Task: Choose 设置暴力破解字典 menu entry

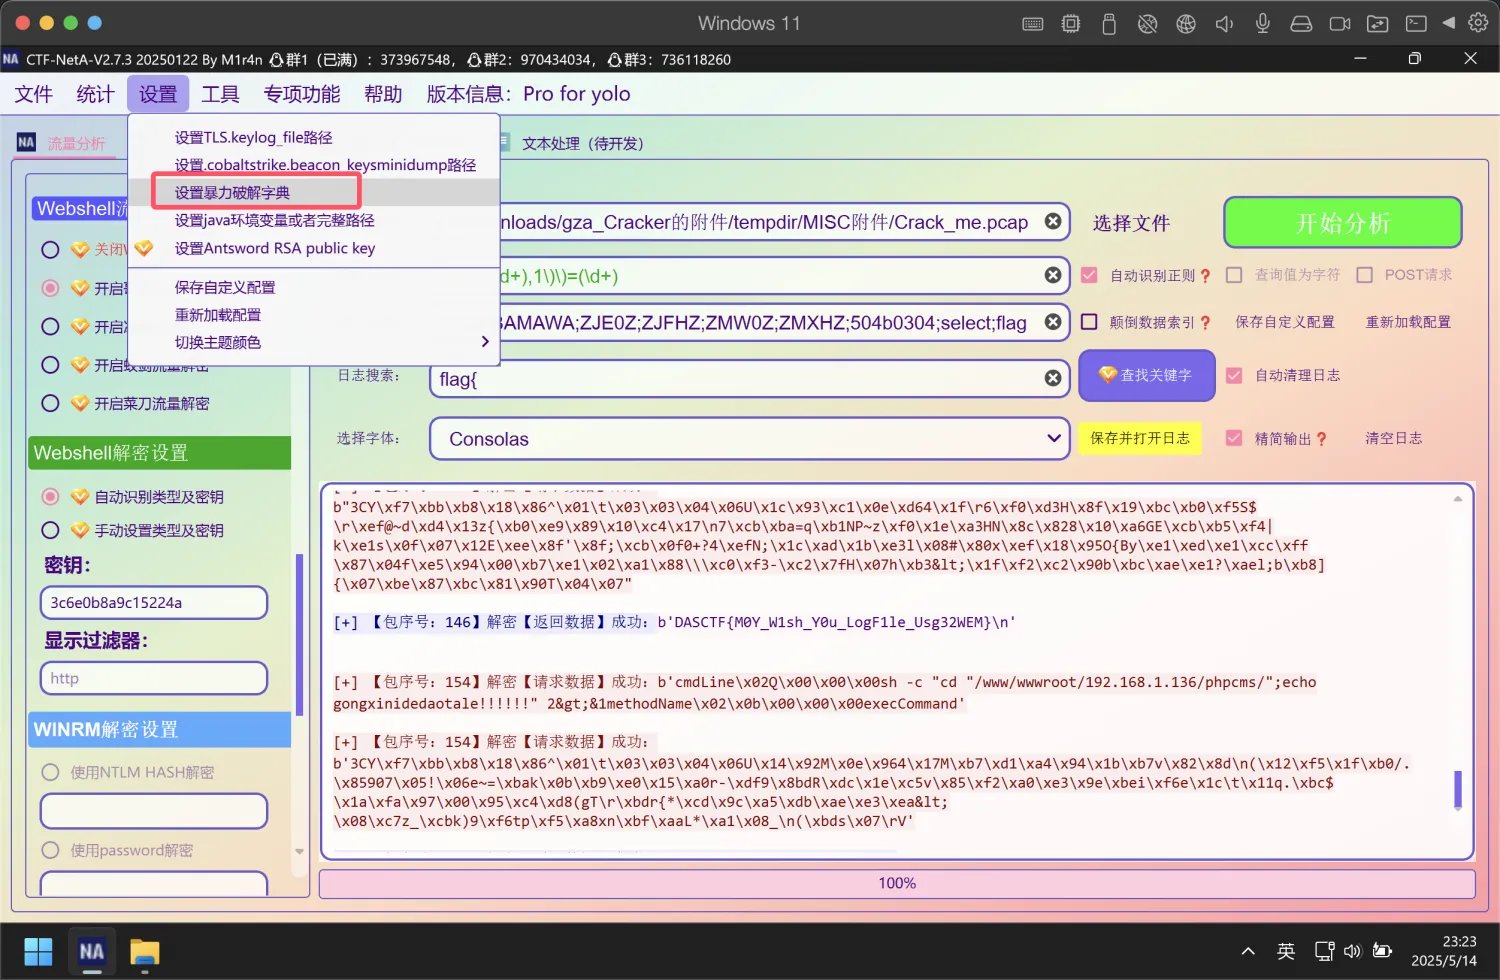Action: click(x=315, y=192)
